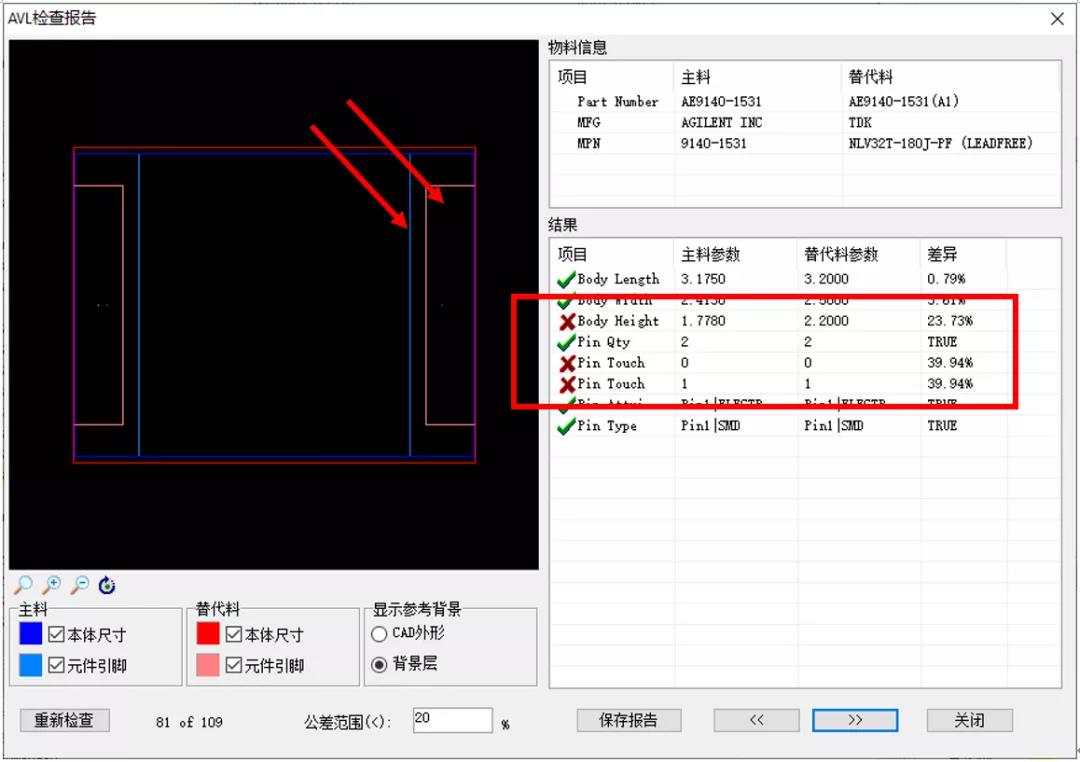This screenshot has height=762, width=1080.
Task: Click the zoom-out magnifier icon
Action: pos(80,586)
